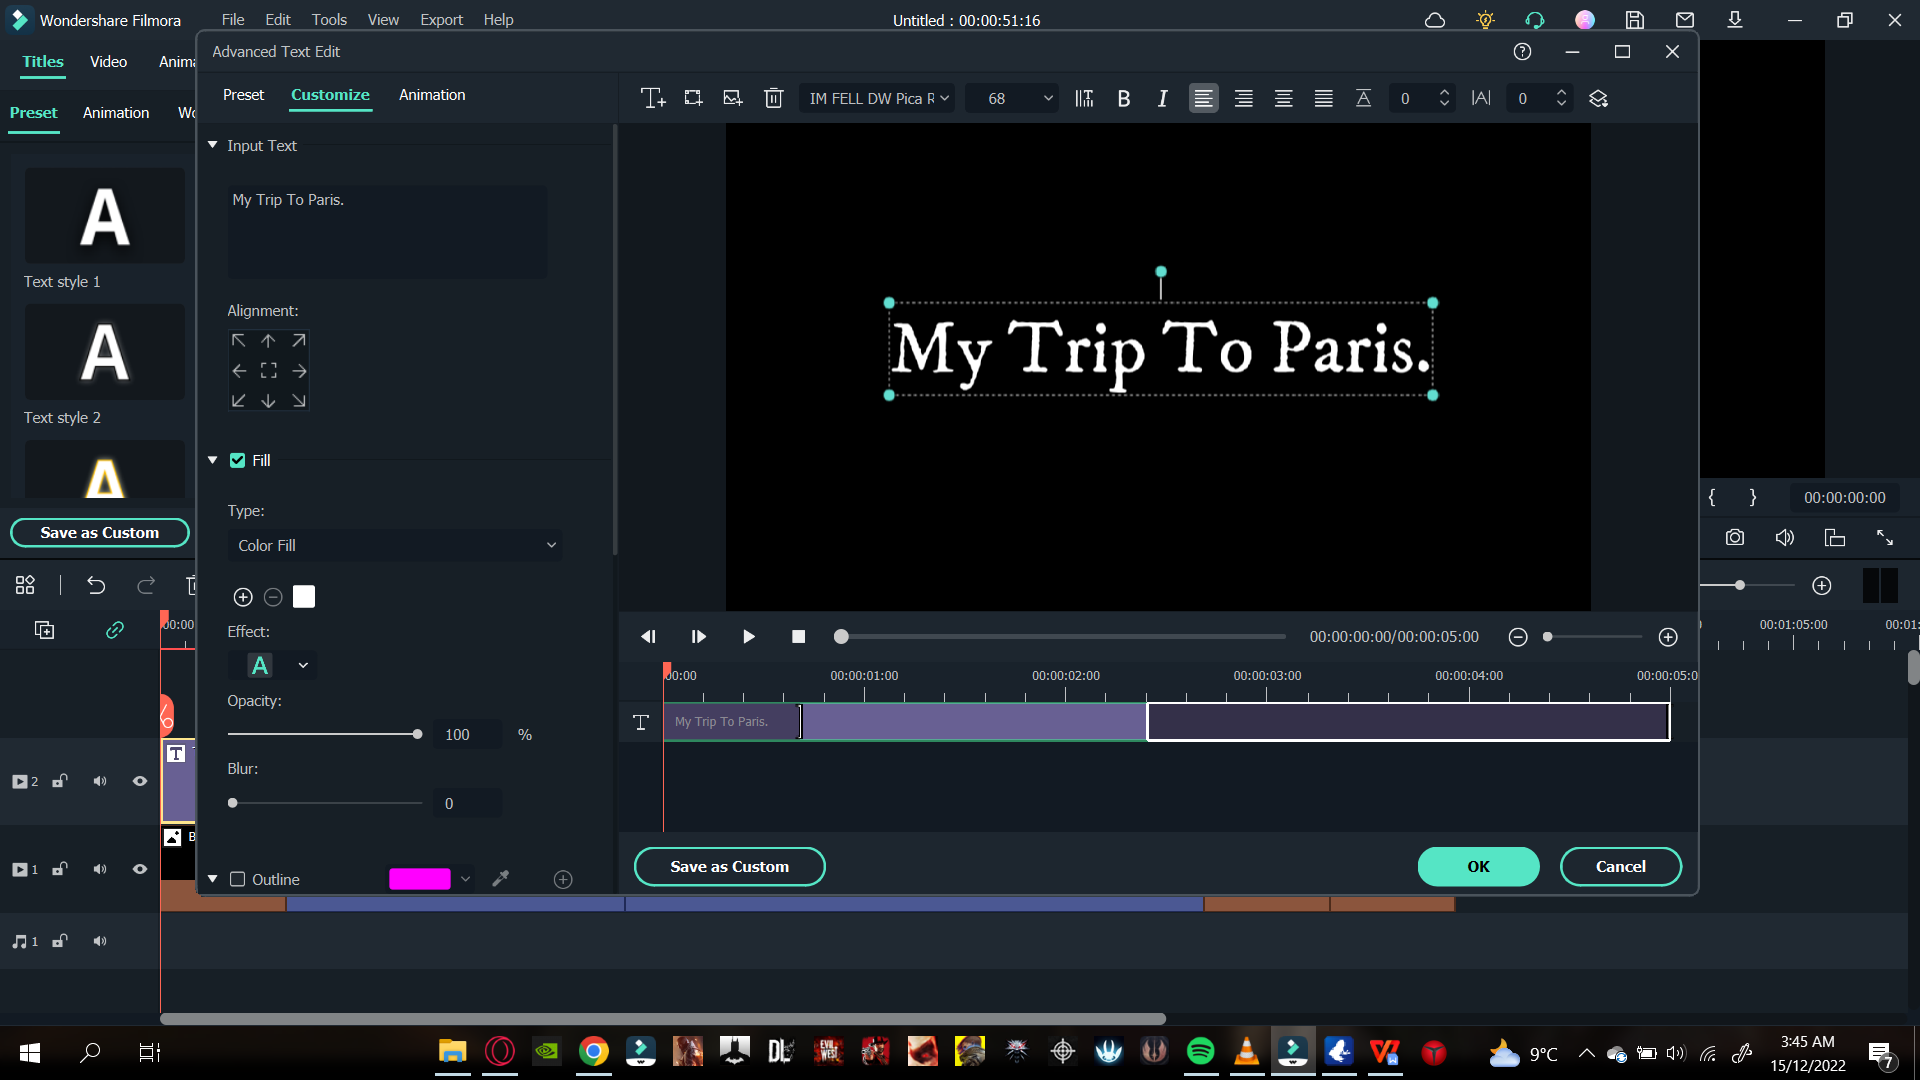Expand the text Effect style dropdown
This screenshot has width=1920, height=1080.
302,666
